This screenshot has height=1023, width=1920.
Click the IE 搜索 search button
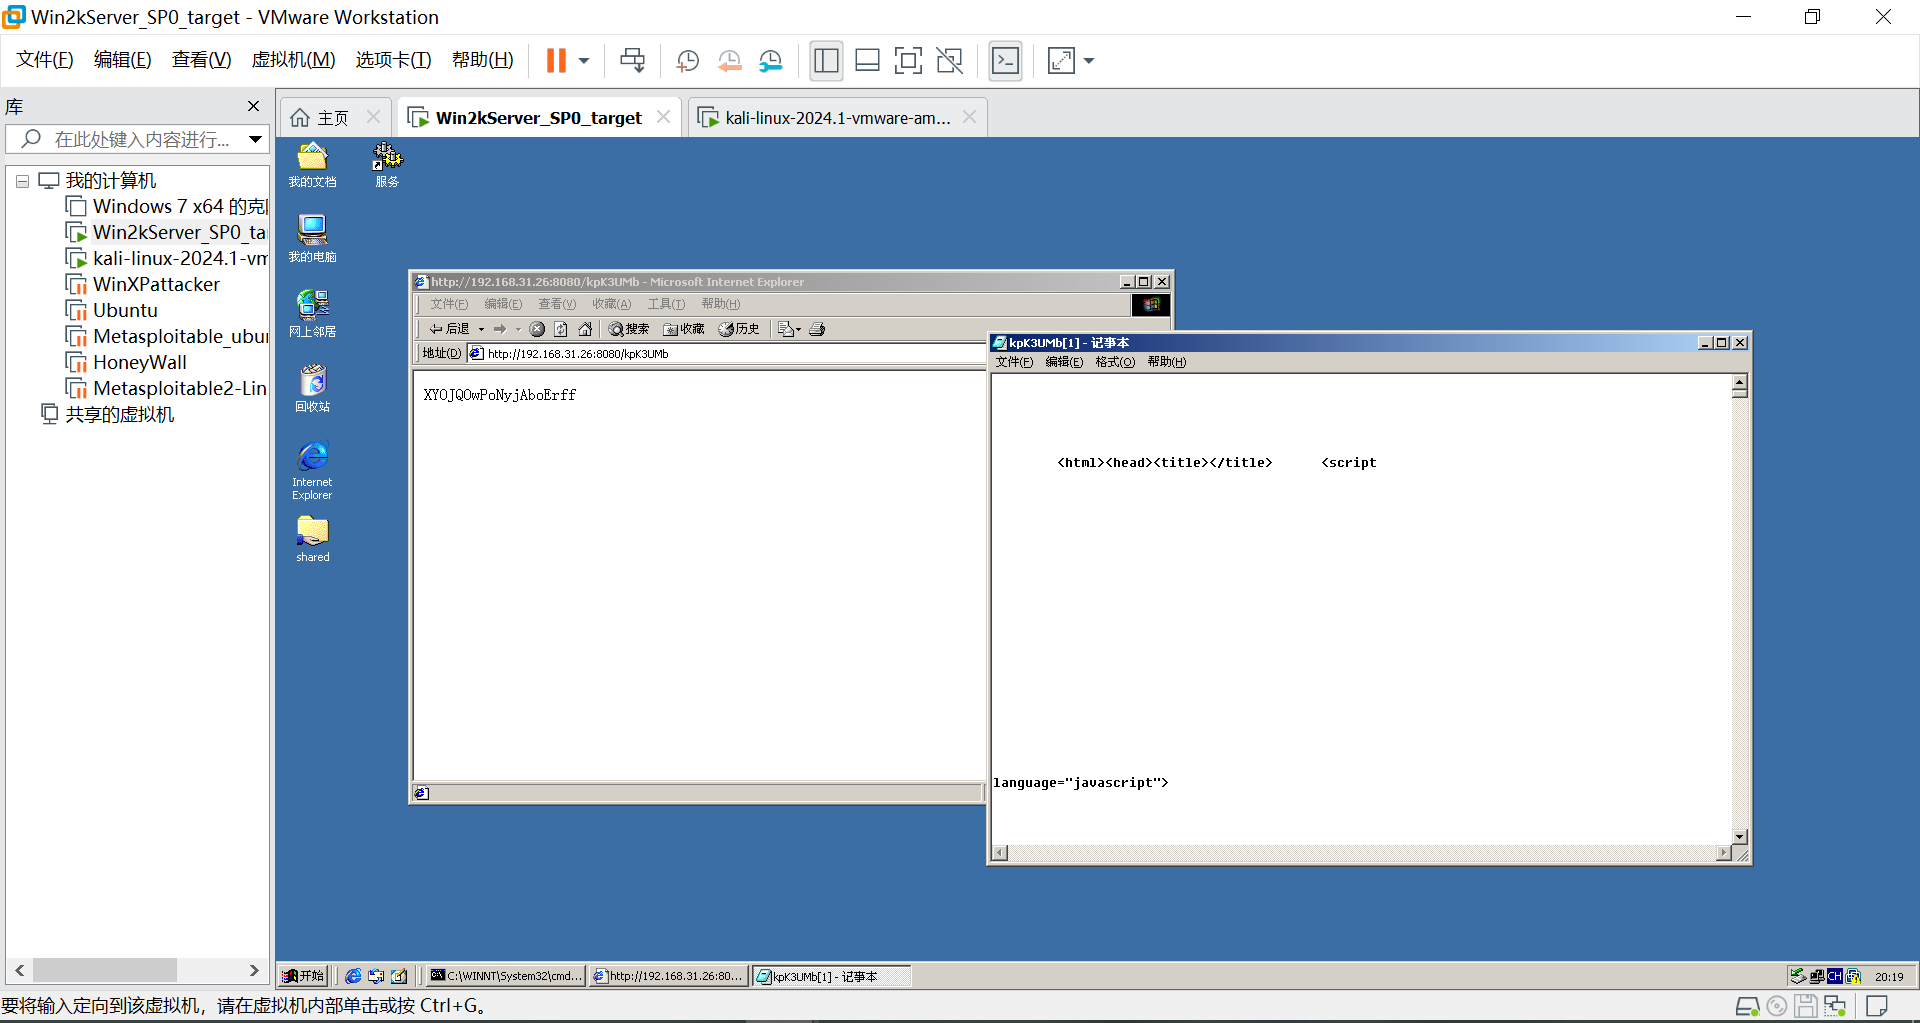point(629,329)
